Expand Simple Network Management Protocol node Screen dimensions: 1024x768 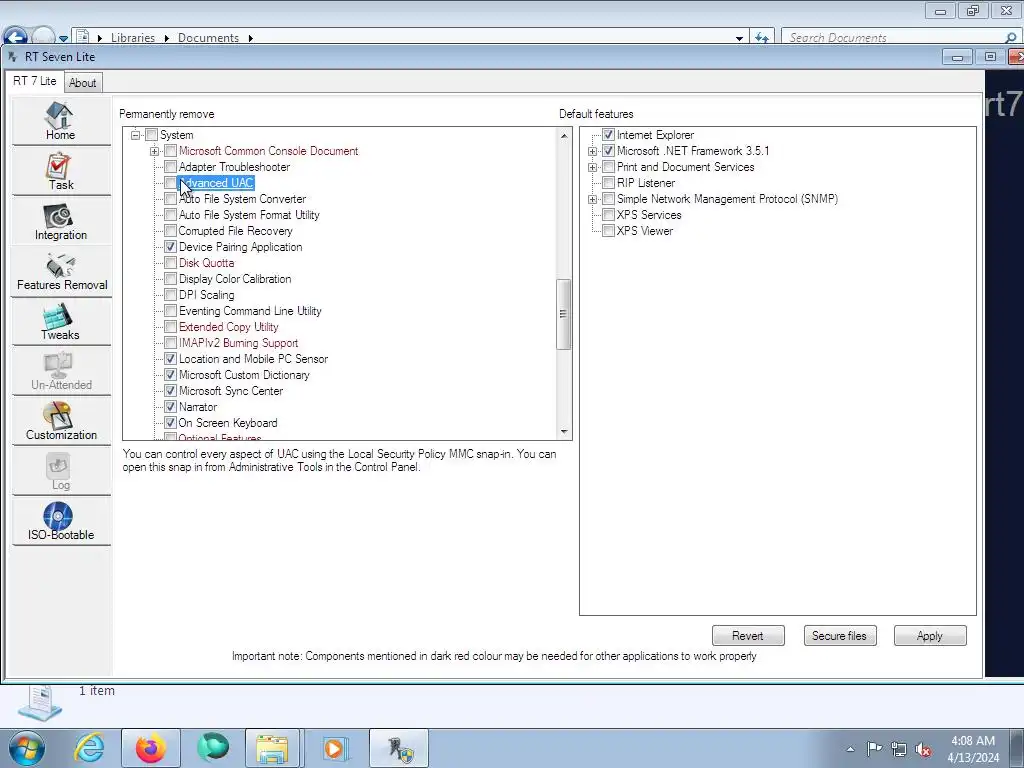pyautogui.click(x=592, y=199)
